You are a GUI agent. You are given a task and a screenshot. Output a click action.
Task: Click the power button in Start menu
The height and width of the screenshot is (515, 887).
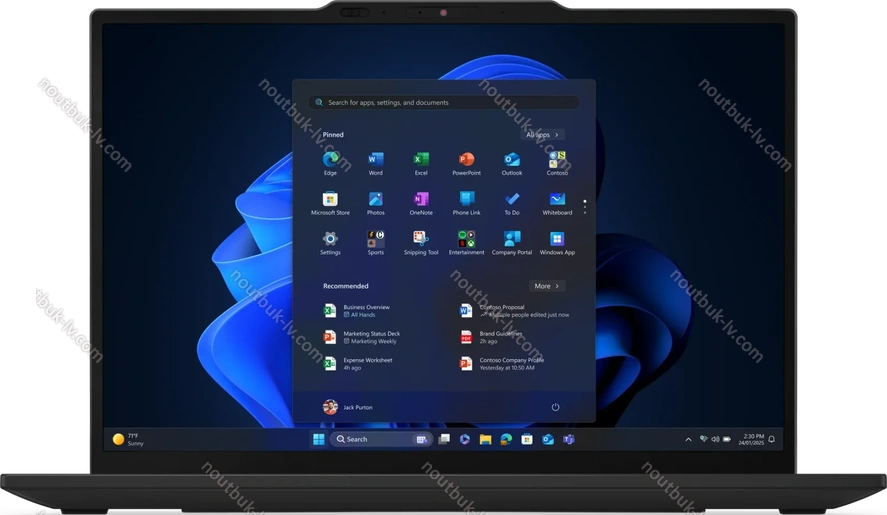[x=555, y=407]
